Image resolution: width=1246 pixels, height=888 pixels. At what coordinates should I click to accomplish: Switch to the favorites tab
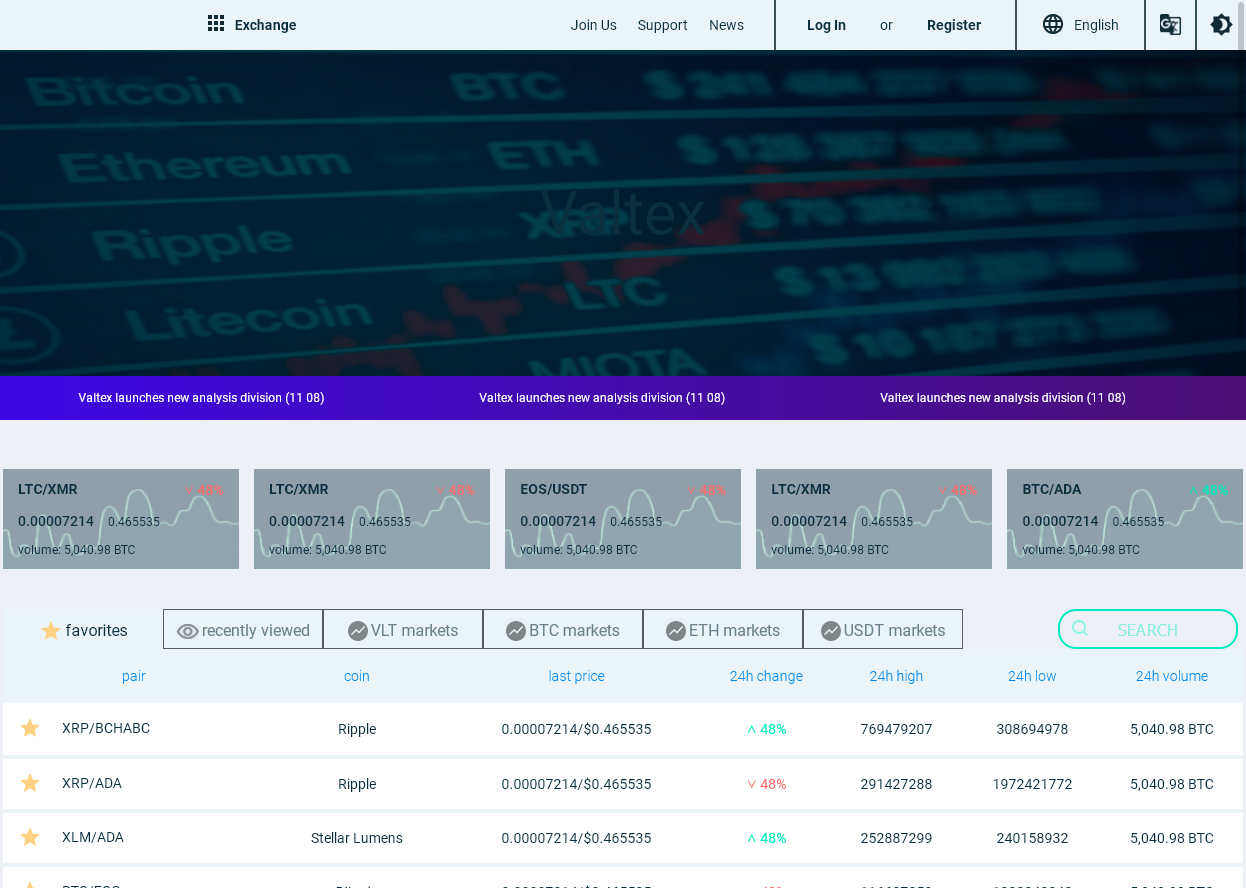[83, 630]
